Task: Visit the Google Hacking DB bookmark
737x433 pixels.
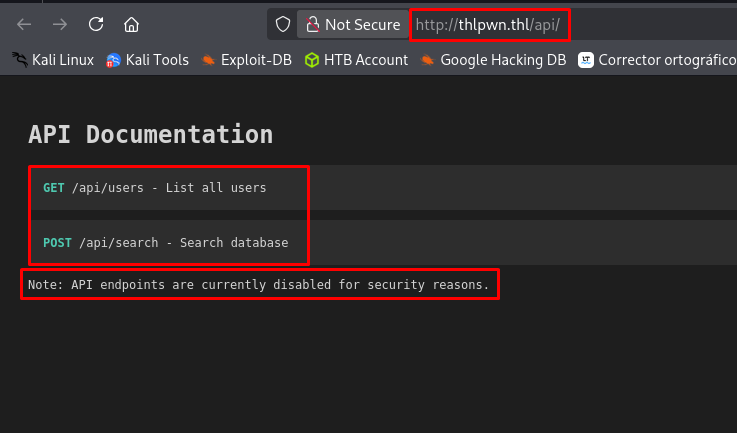Action: [494, 60]
